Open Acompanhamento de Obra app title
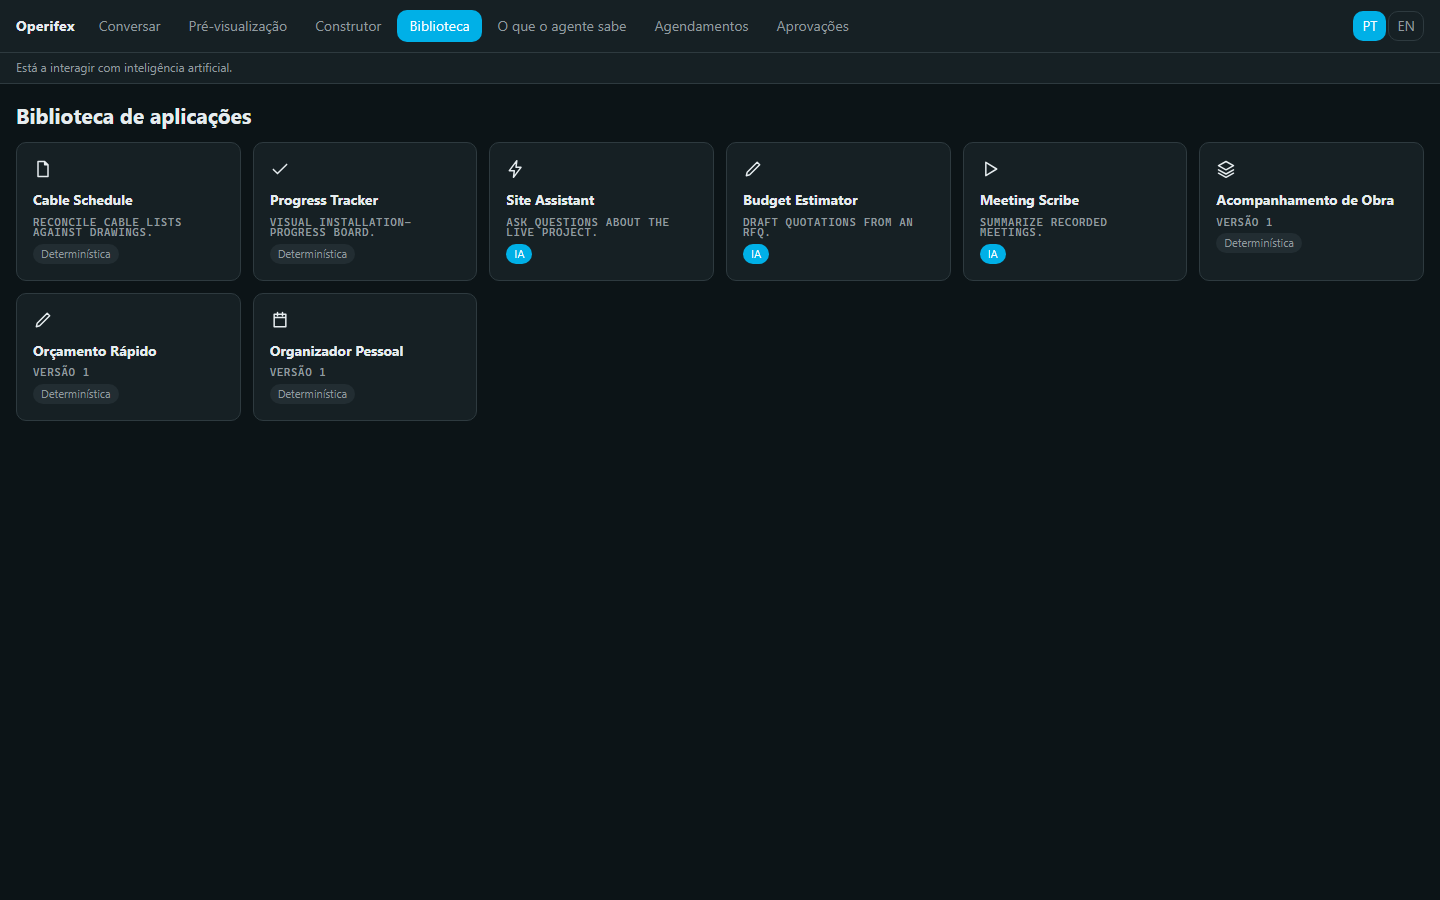Screen dimensions: 1440x900 tap(1305, 200)
